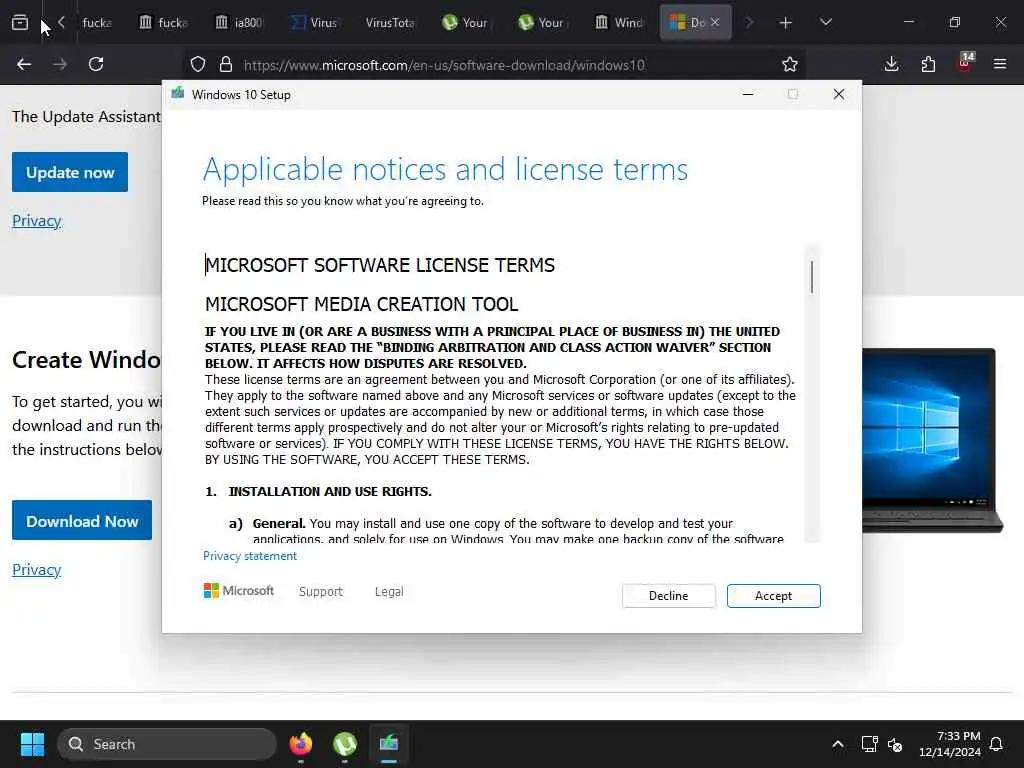1024x768 pixels.
Task: Open the extensions puzzle icon
Action: click(x=928, y=64)
